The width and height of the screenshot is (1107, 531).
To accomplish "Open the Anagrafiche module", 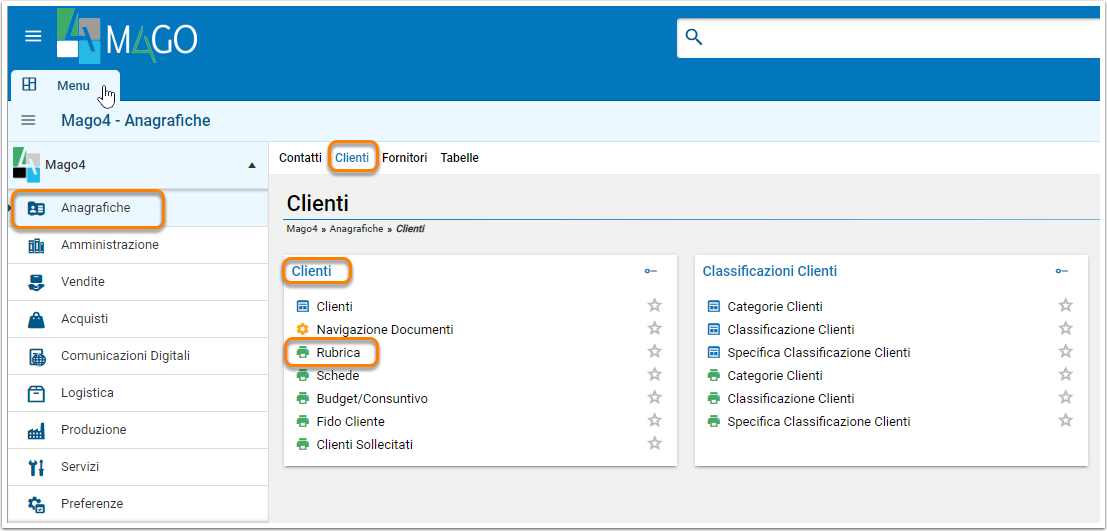I will pos(138,208).
